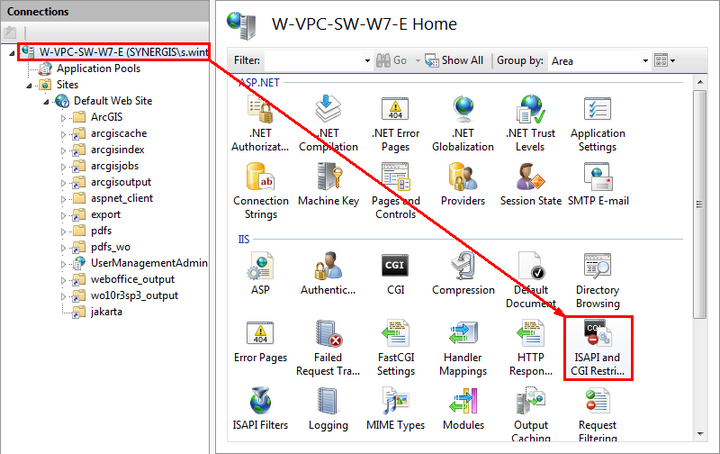Viewport: 720px width, 454px height.
Task: Collapse the Sites tree node
Action: pyautogui.click(x=29, y=85)
